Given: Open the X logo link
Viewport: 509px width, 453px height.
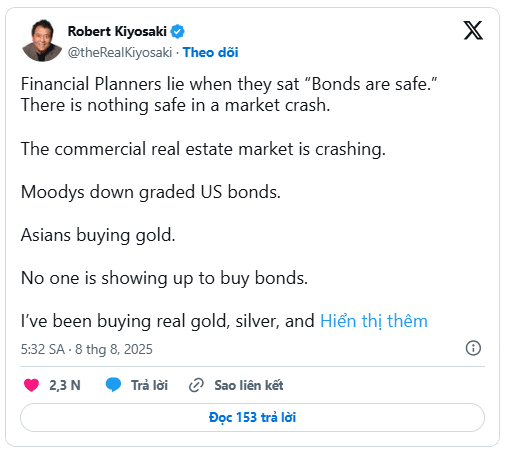Looking at the screenshot, I should 473,30.
